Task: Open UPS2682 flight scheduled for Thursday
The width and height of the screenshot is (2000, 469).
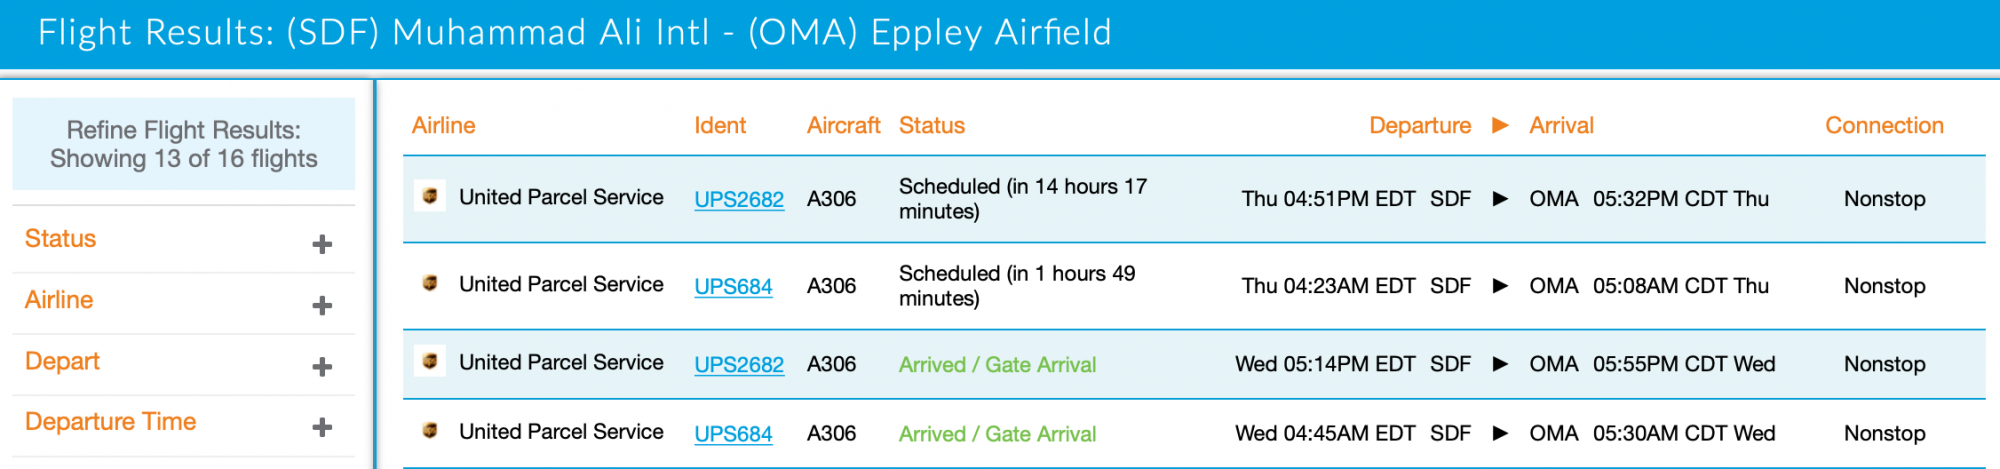Action: (x=739, y=199)
